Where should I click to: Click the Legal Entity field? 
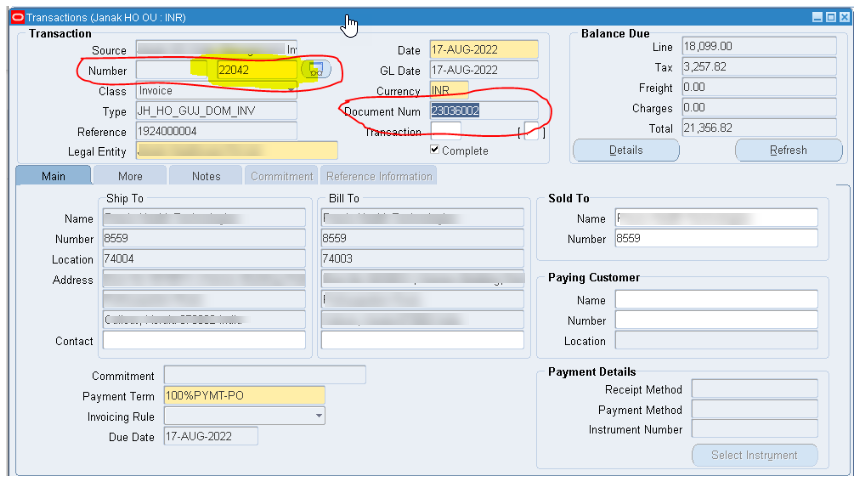tap(237, 151)
